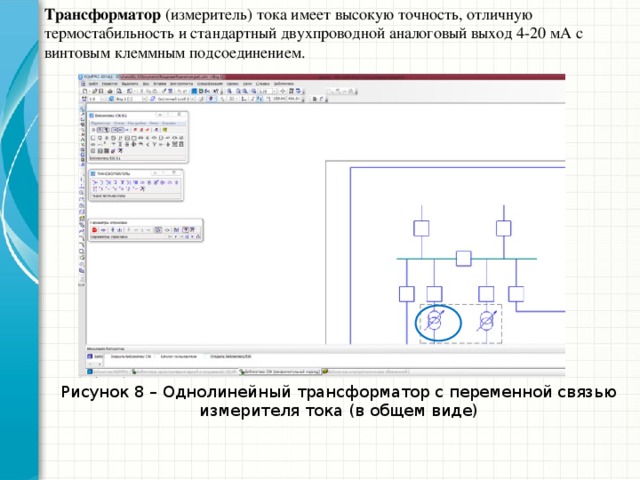This screenshot has height=480, width=640.
Task: Click the last symbol in Трансформаторы panel's top row
Action: (176, 182)
